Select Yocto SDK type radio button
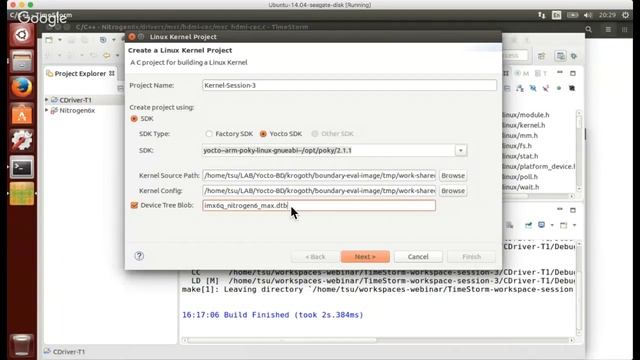This screenshot has width=640, height=360. coord(263,134)
